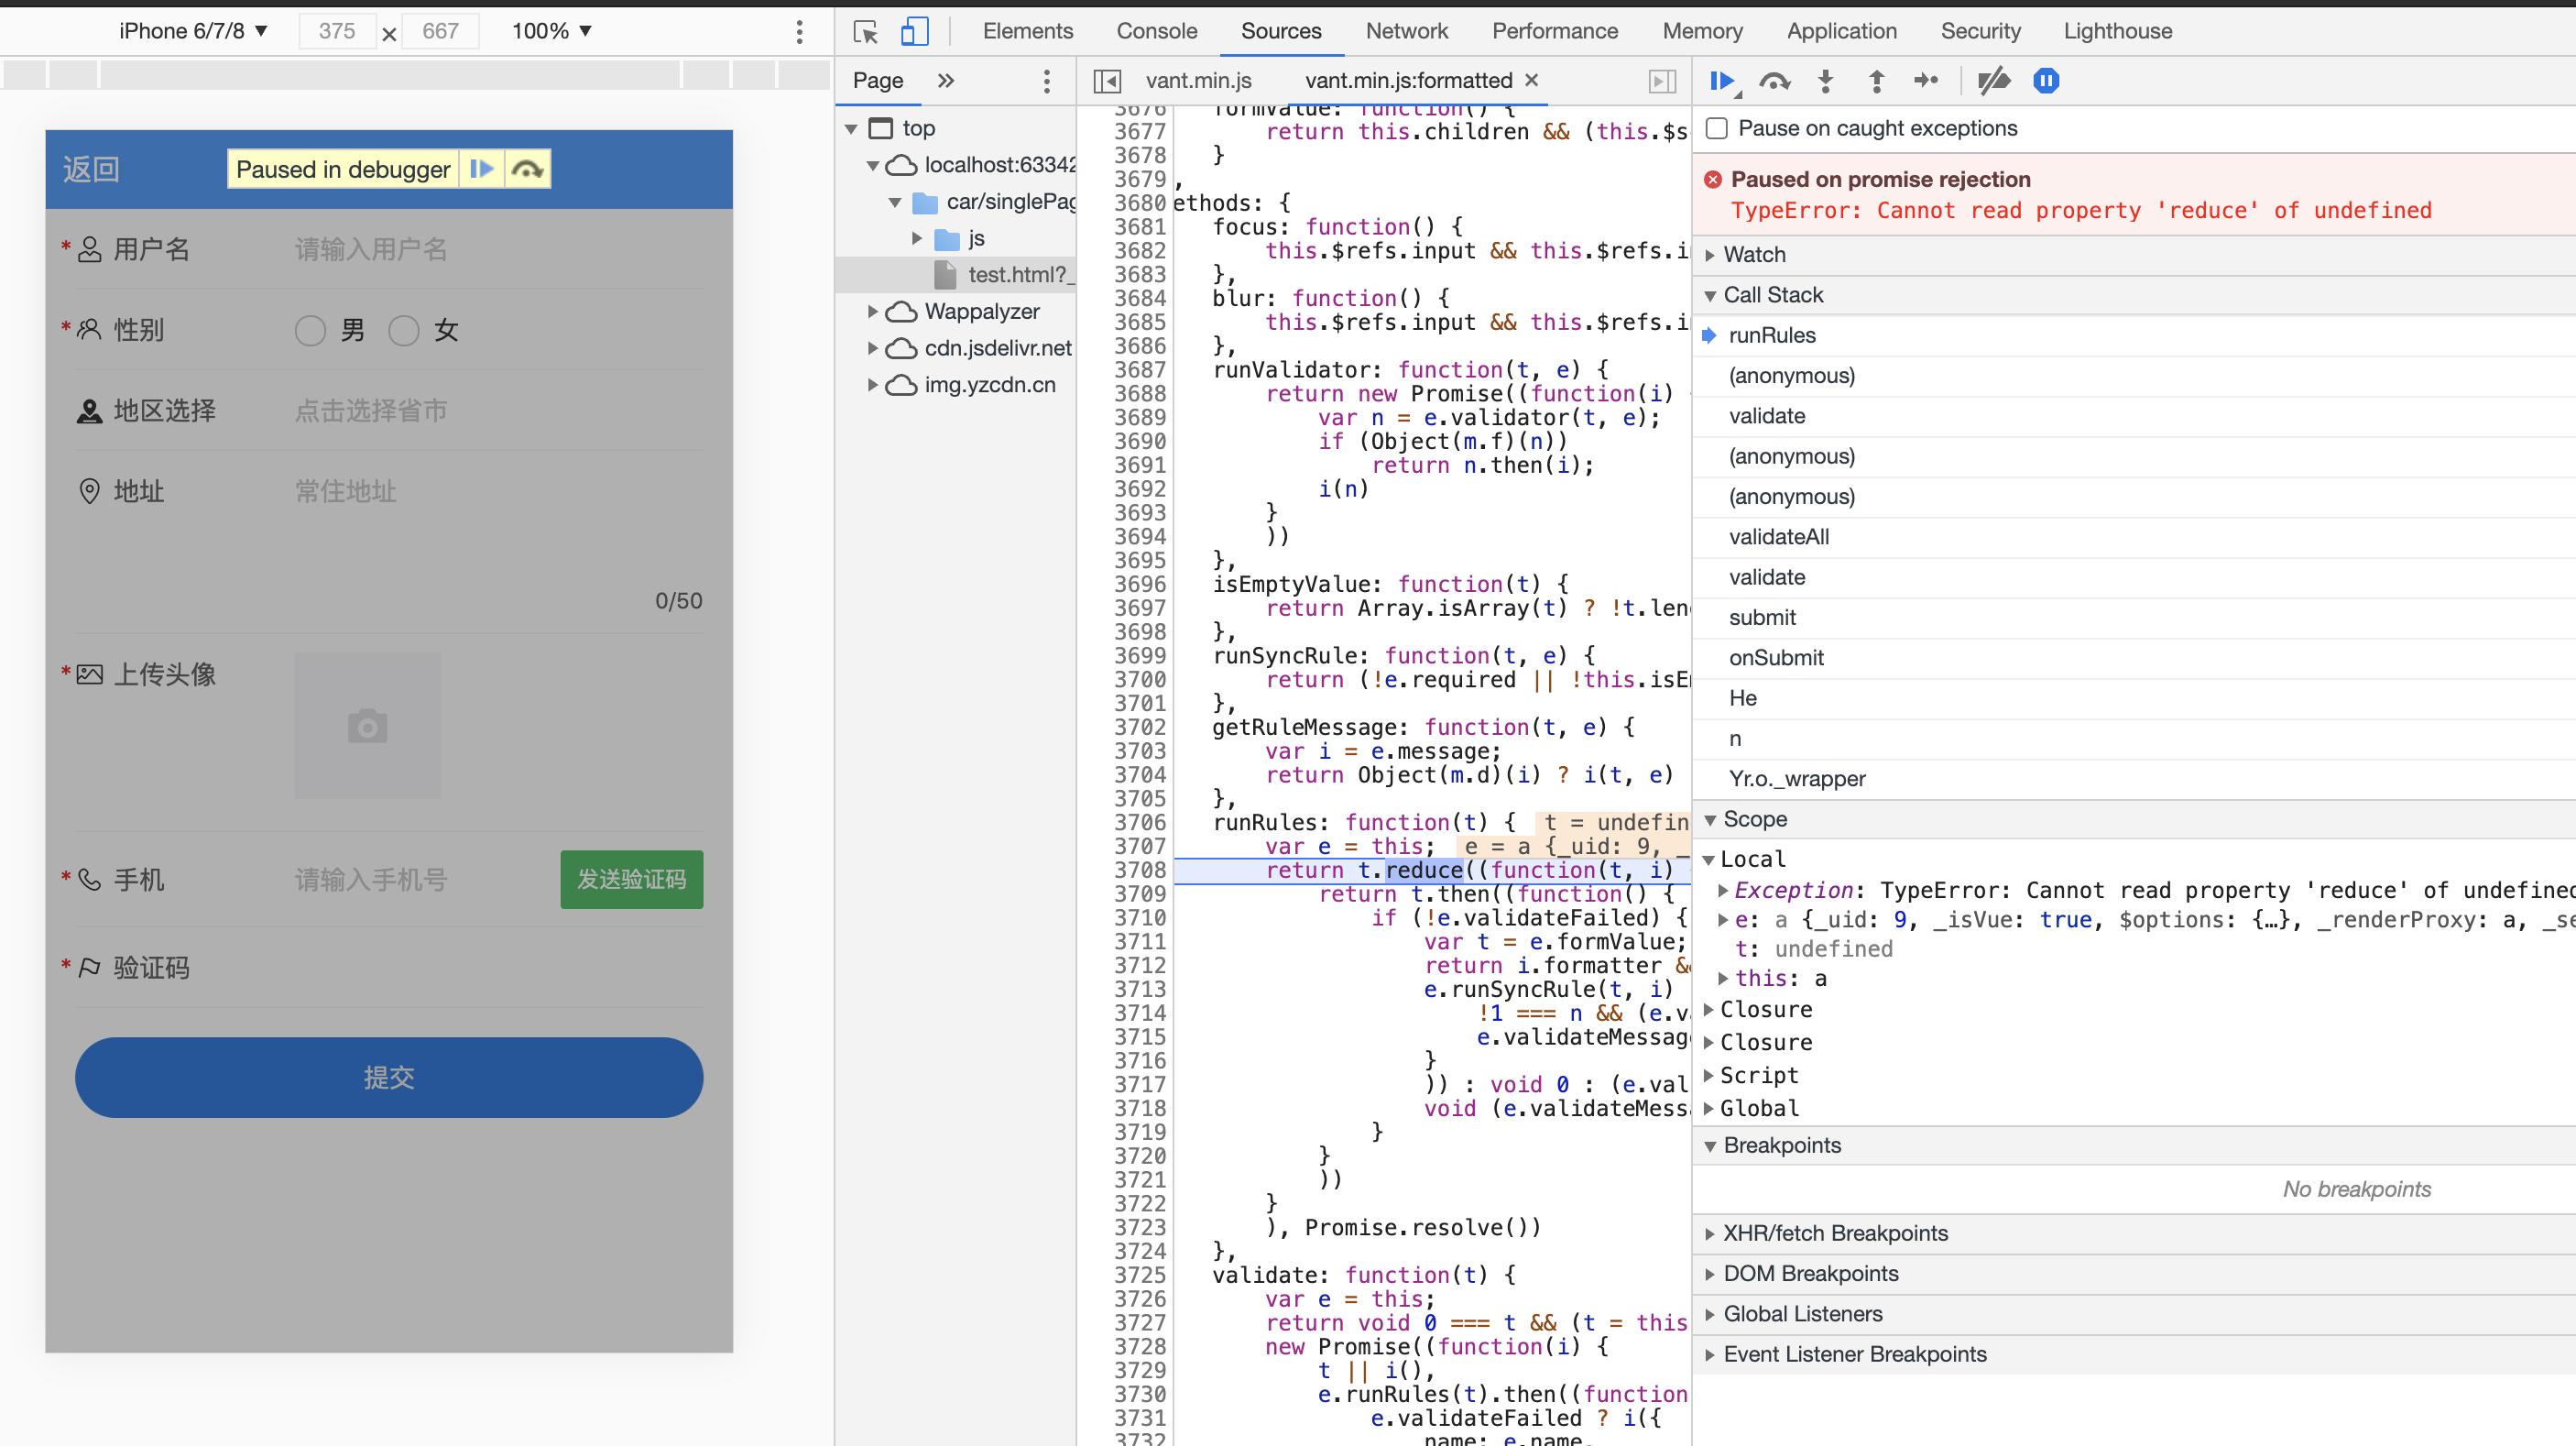This screenshot has width=2576, height=1446.
Task: Click the 发送验证码 button
Action: tap(631, 879)
